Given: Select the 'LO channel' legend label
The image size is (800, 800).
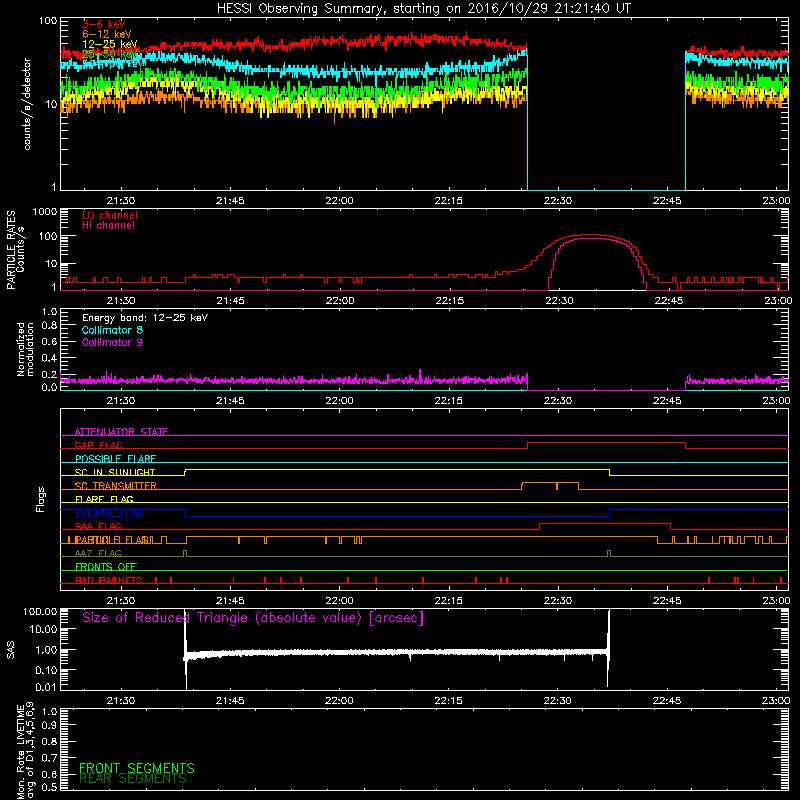Looking at the screenshot, I should click(110, 215).
